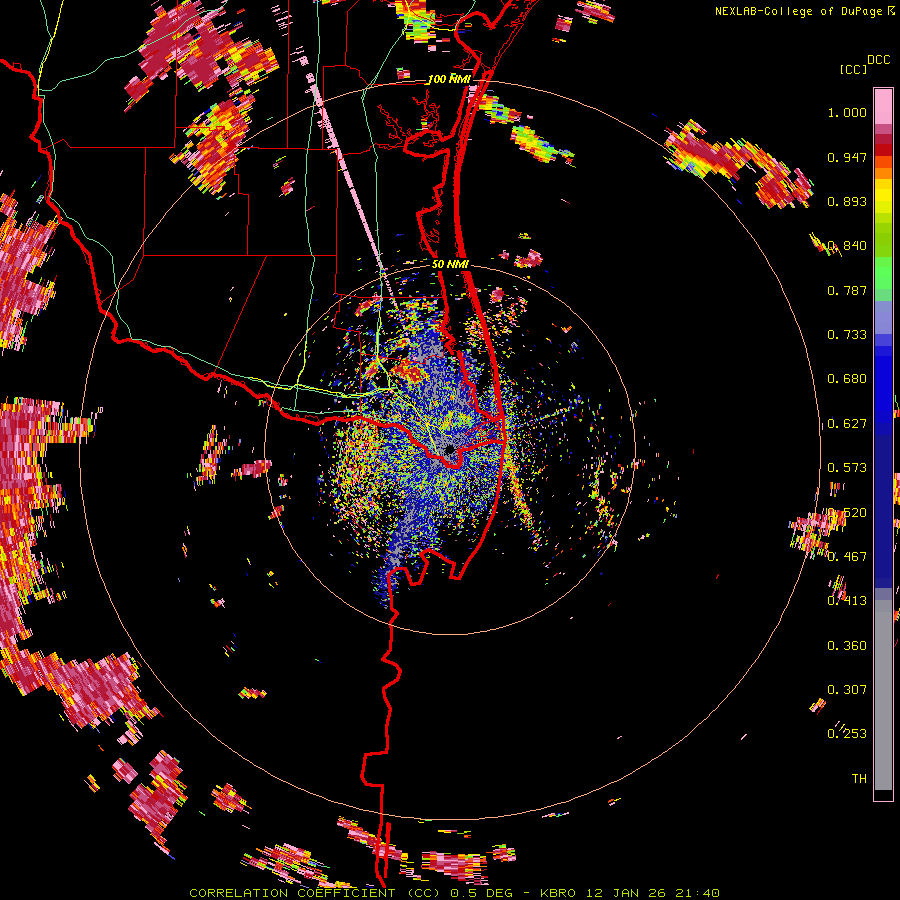This screenshot has height=900, width=900.
Task: Pick the bright green band of the color bar
Action: tap(883, 272)
